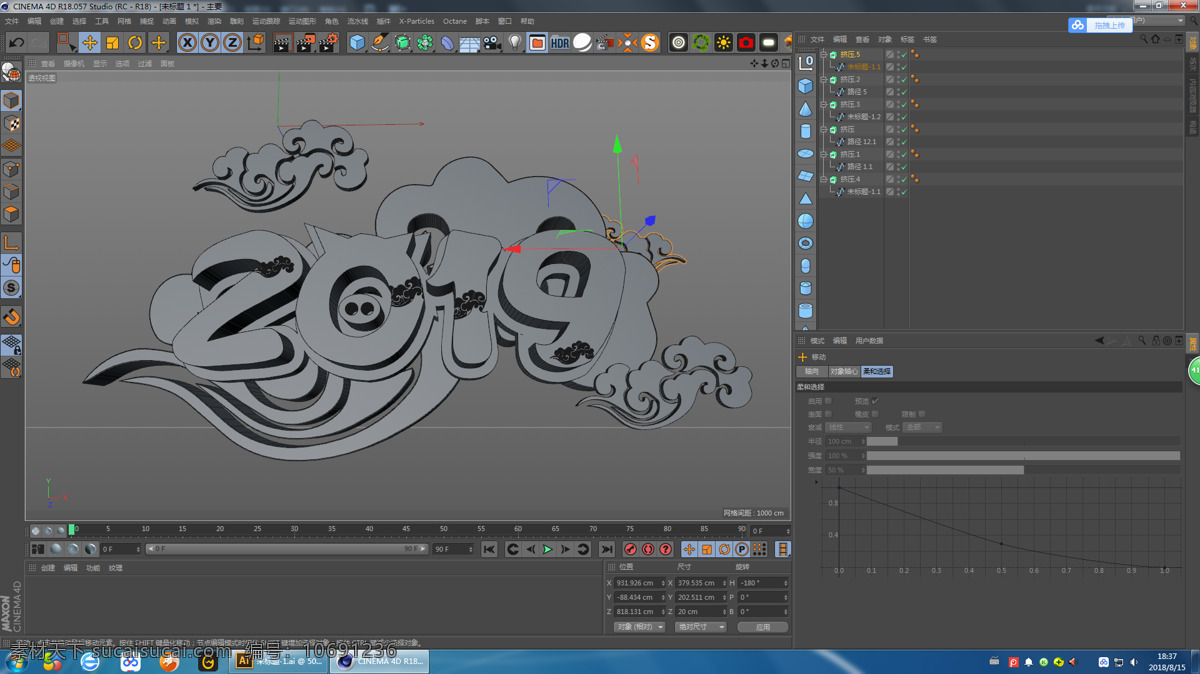This screenshot has height=674, width=1200.
Task: Add a cube primitive from toolbar
Action: click(357, 42)
